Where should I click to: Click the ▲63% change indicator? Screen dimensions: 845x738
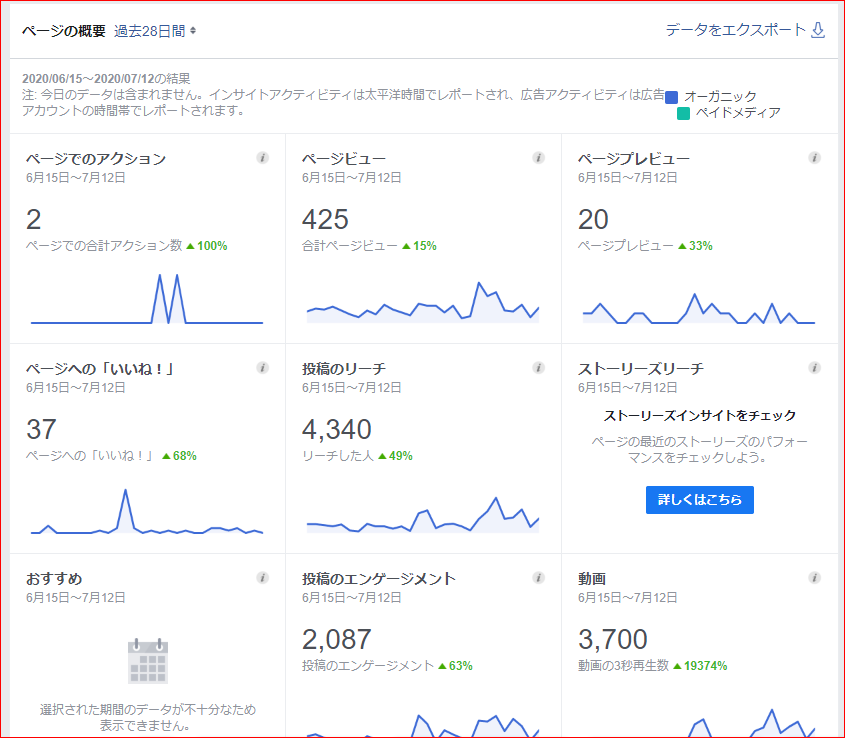click(x=455, y=666)
